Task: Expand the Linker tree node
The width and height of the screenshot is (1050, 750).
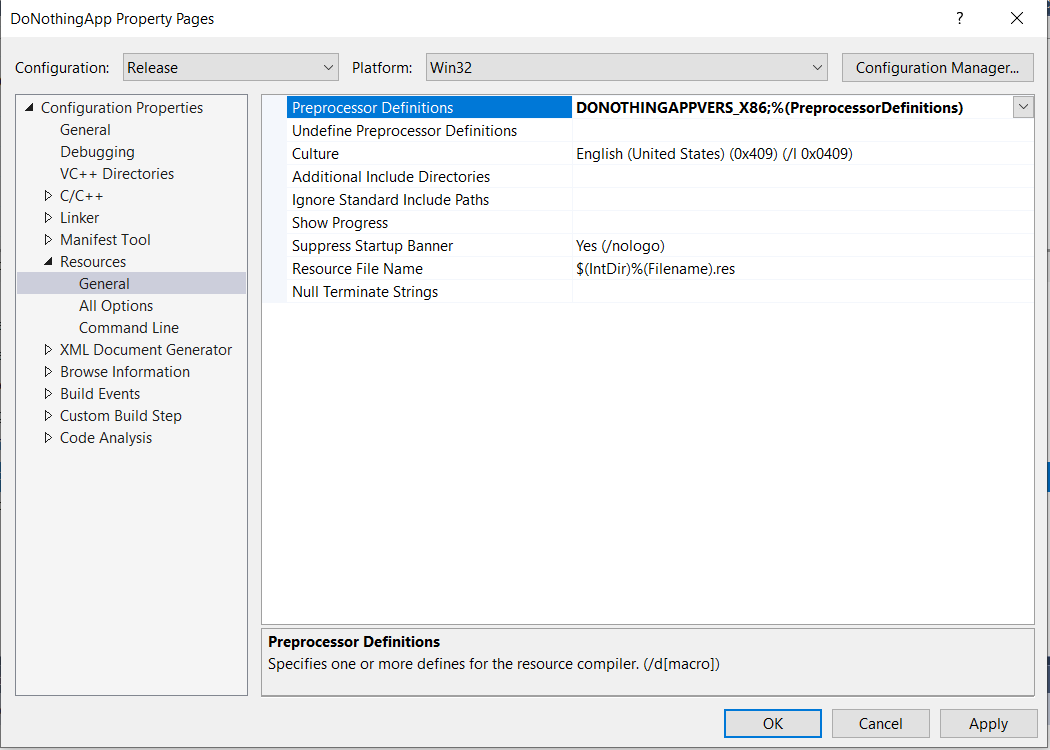Action: (x=48, y=218)
